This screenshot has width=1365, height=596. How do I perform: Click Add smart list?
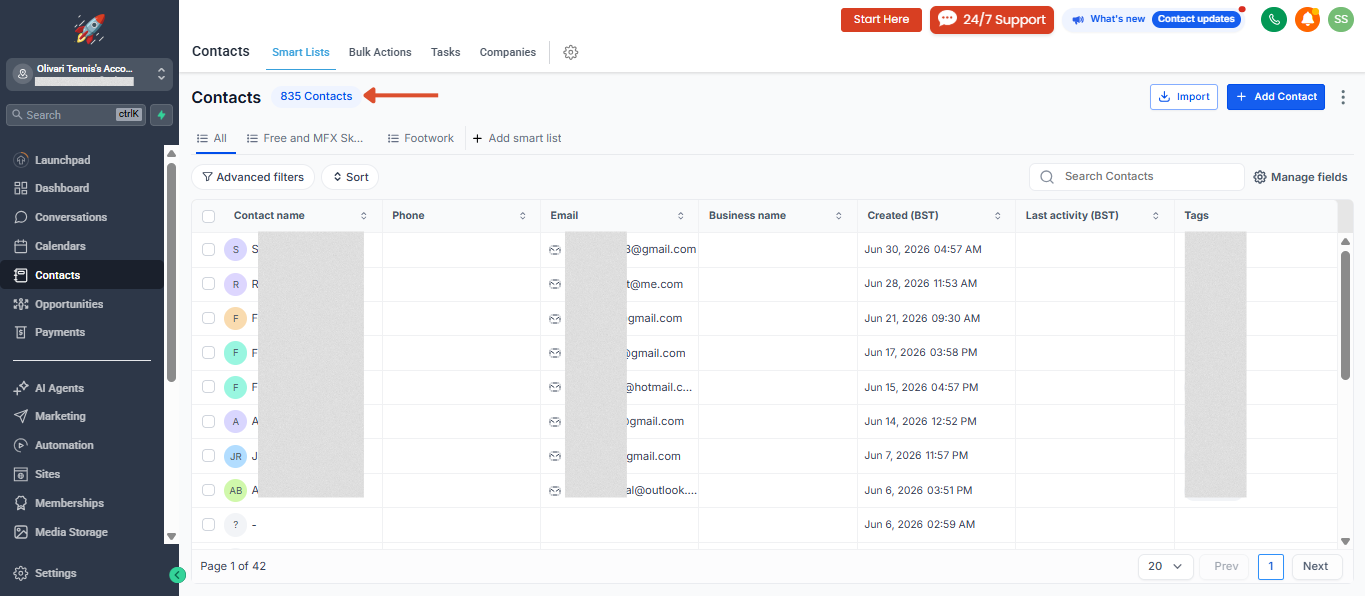point(517,138)
